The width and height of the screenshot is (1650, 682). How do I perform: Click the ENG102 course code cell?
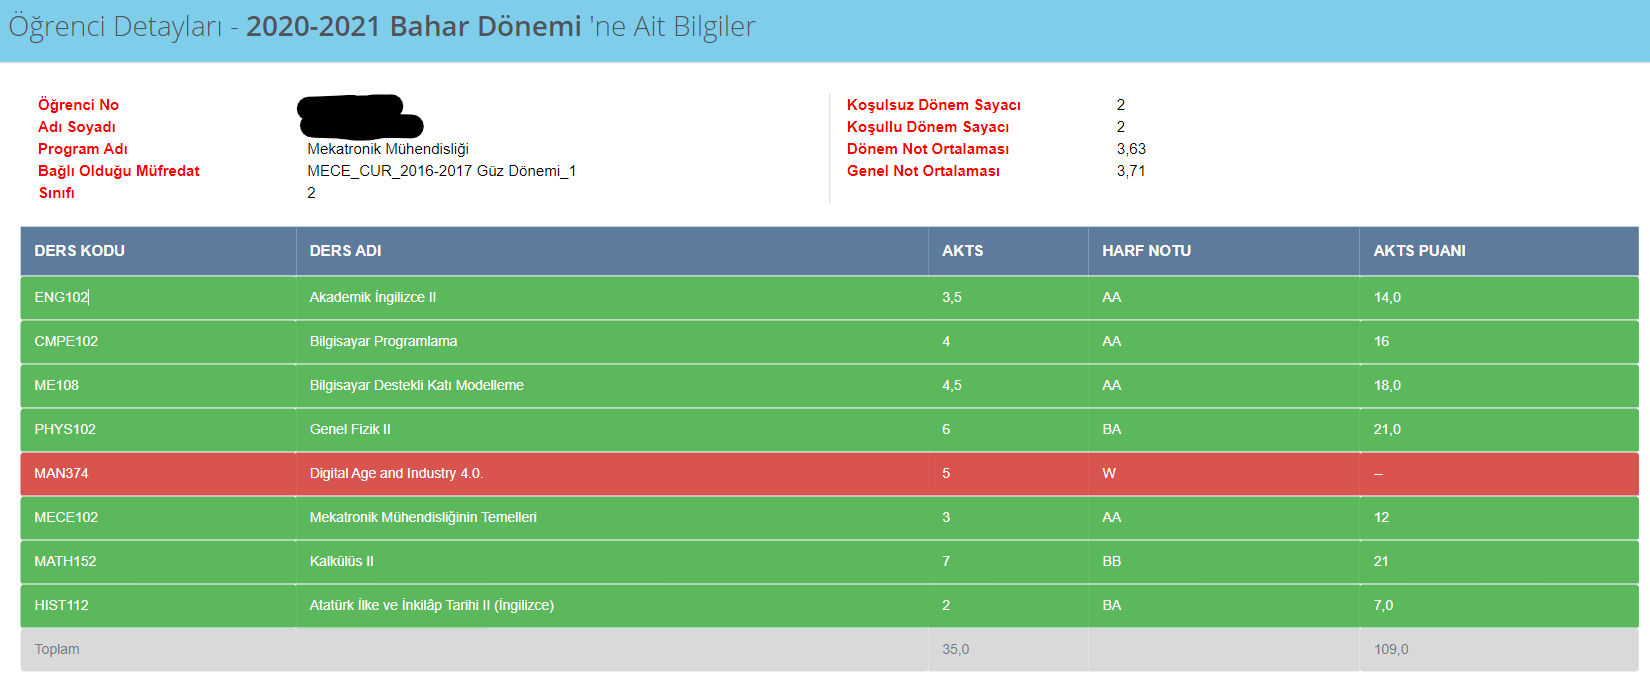(x=61, y=297)
